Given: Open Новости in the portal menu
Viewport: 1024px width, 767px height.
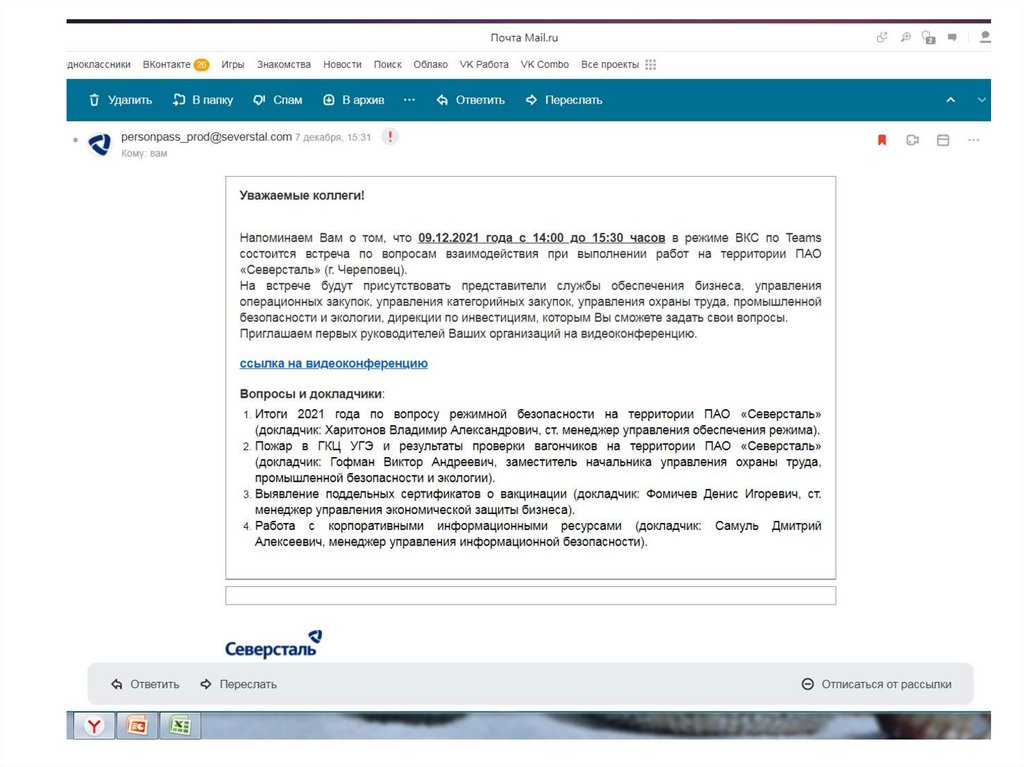Looking at the screenshot, I should click(342, 65).
